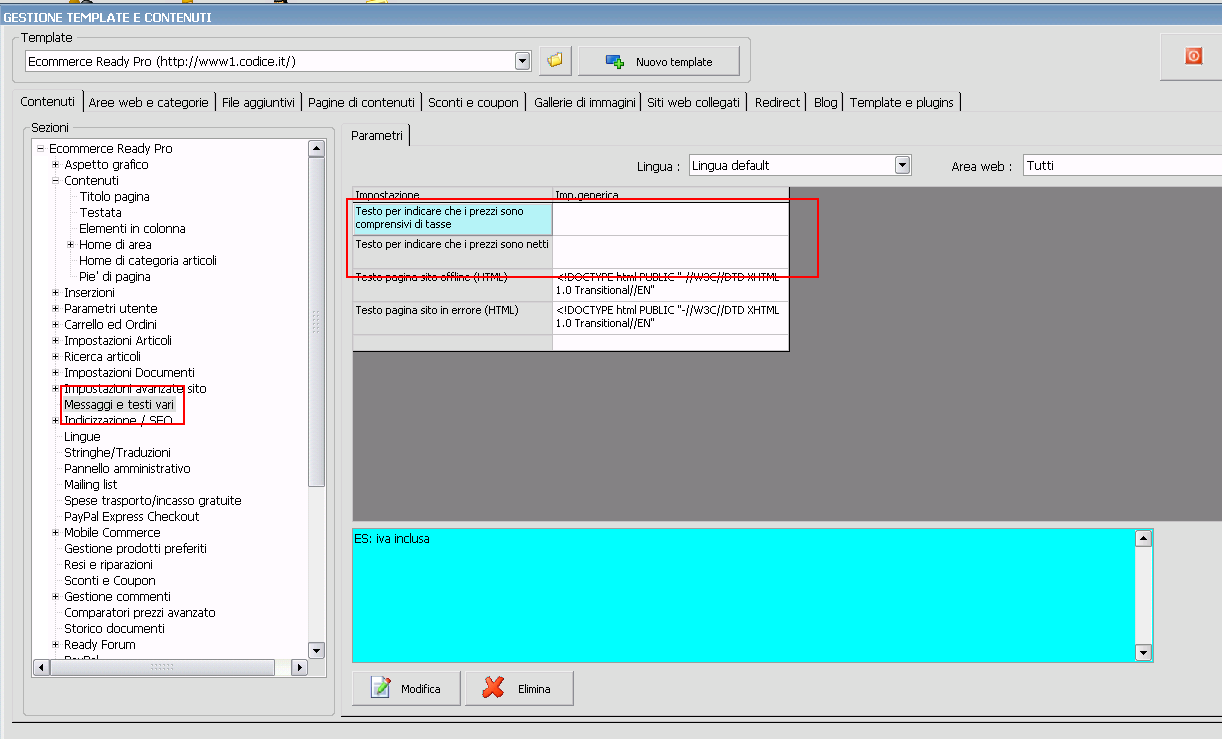Select Comparatori prezzi avanzato item
The height and width of the screenshot is (739, 1222).
coord(139,612)
